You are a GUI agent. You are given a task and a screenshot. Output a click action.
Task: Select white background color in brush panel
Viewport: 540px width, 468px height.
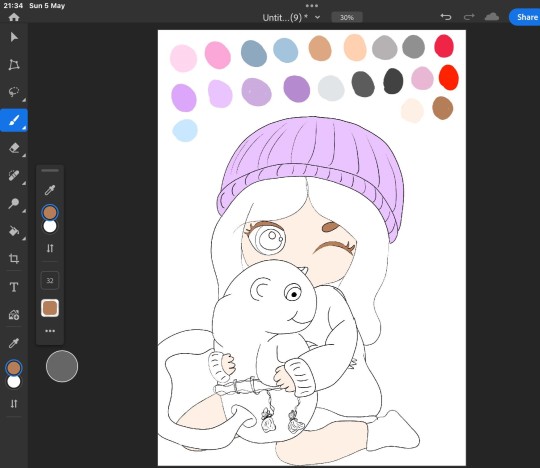click(x=50, y=227)
